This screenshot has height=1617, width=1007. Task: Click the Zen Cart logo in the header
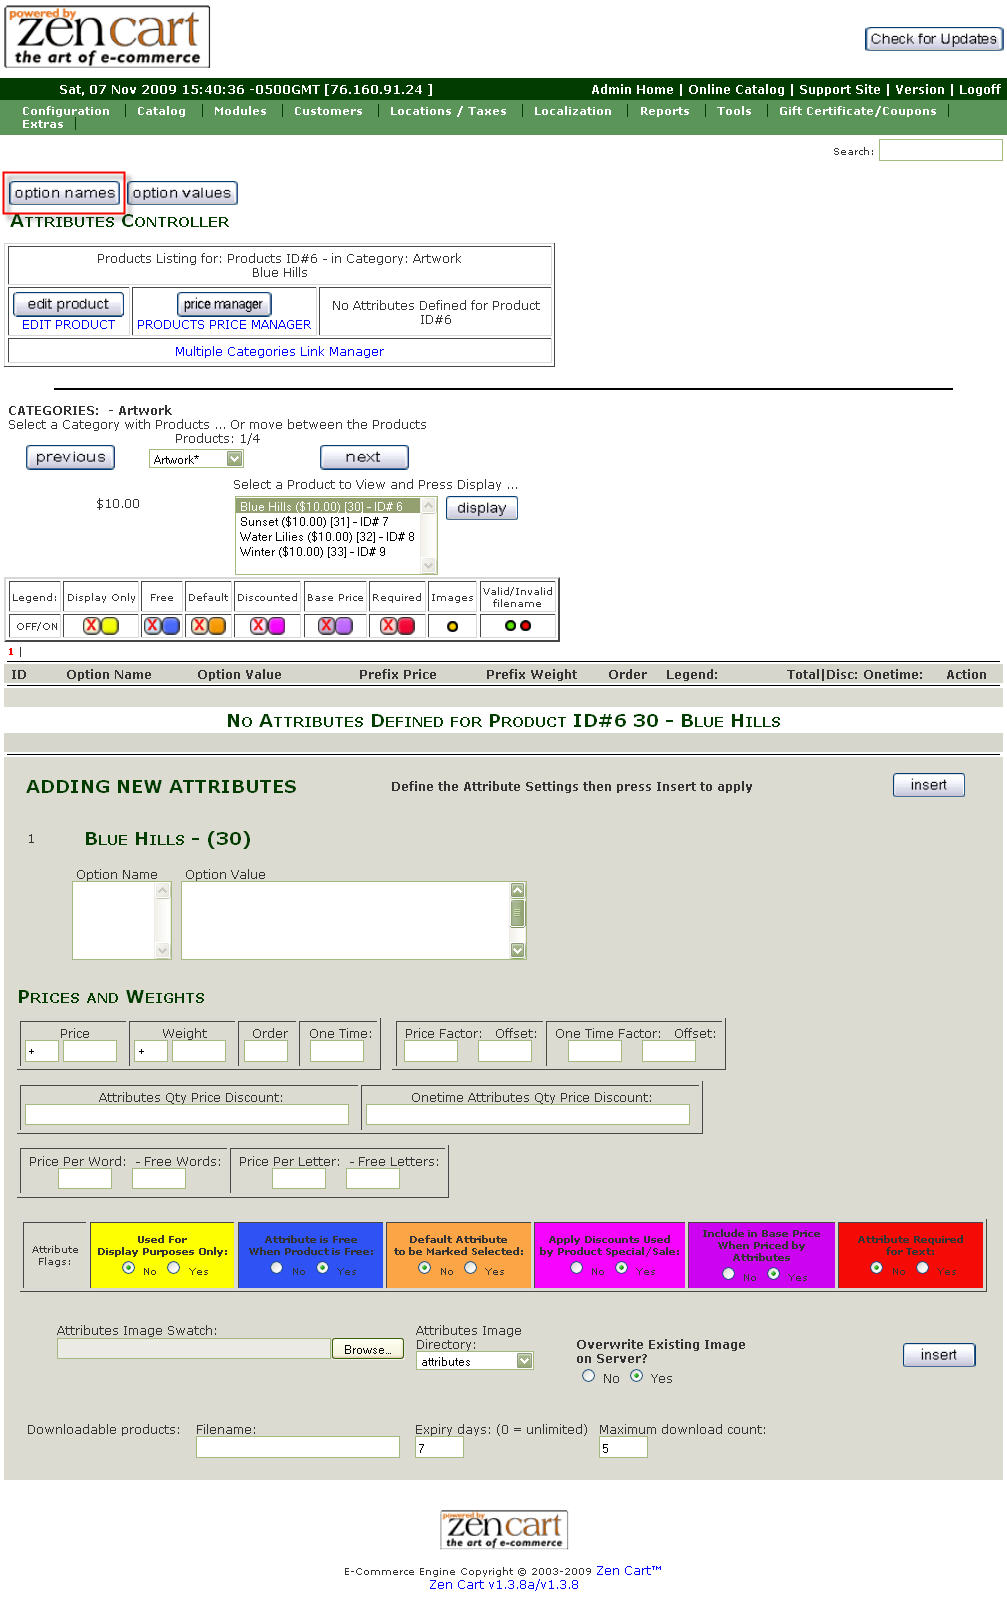click(x=107, y=37)
